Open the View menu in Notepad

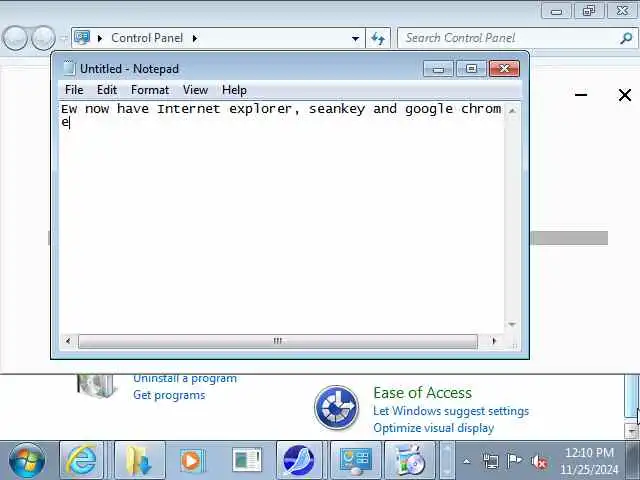click(x=195, y=90)
